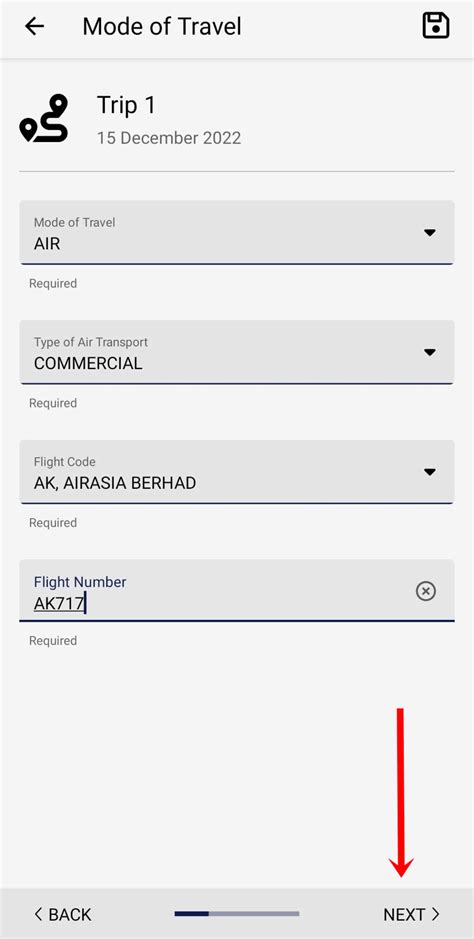Save using the floppy disk icon

[x=436, y=26]
